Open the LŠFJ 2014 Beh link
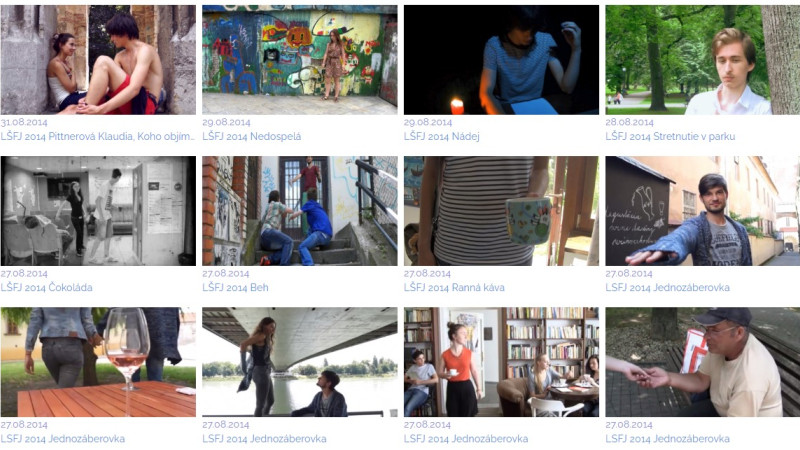800x450 pixels. coord(235,287)
